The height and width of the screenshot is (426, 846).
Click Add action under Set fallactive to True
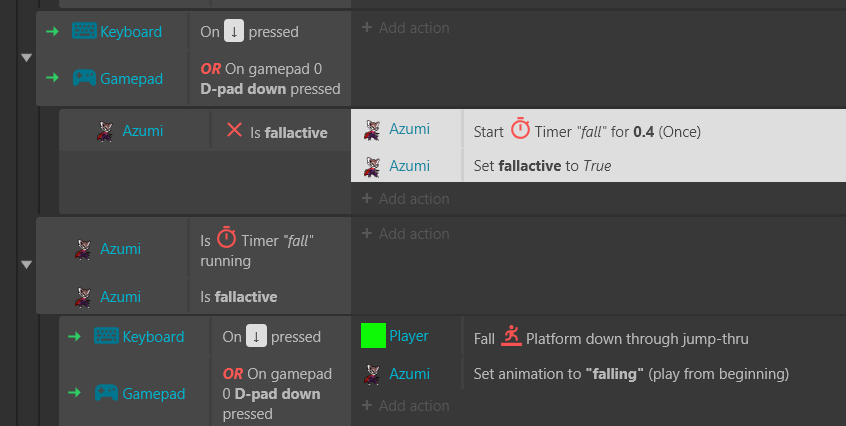[x=405, y=198]
